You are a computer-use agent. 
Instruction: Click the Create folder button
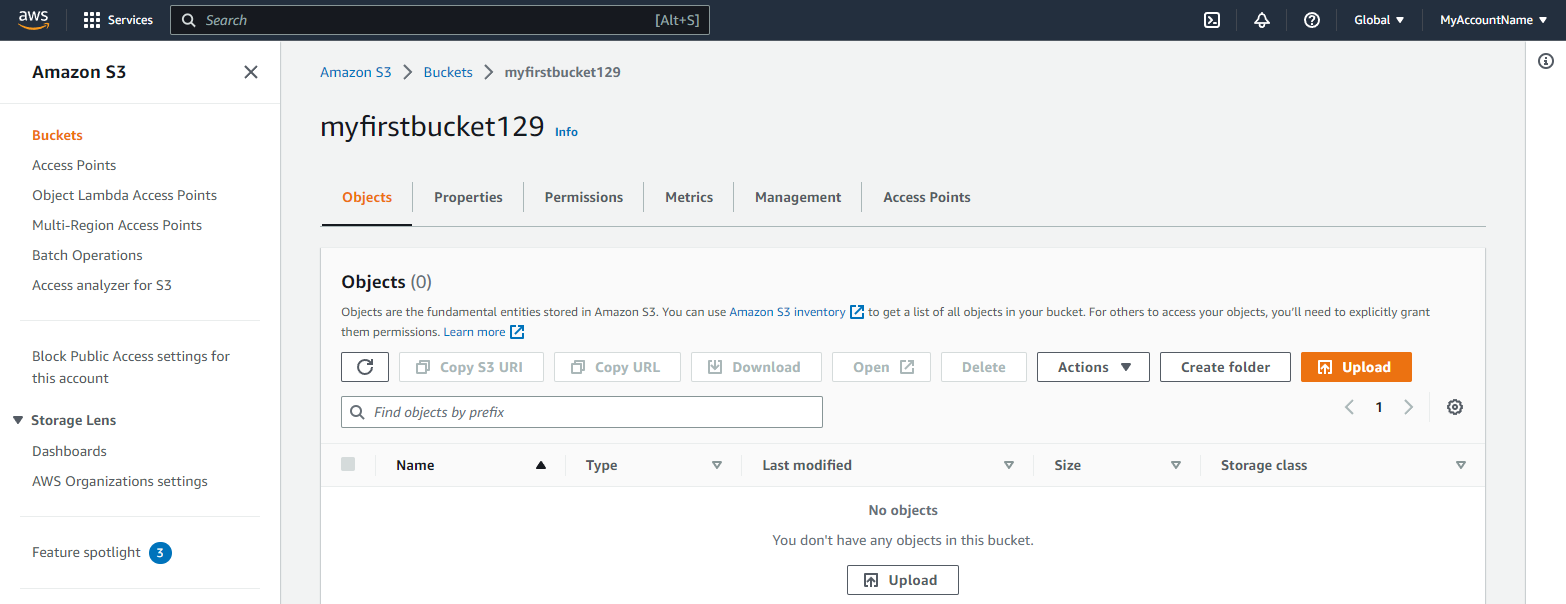tap(1225, 367)
